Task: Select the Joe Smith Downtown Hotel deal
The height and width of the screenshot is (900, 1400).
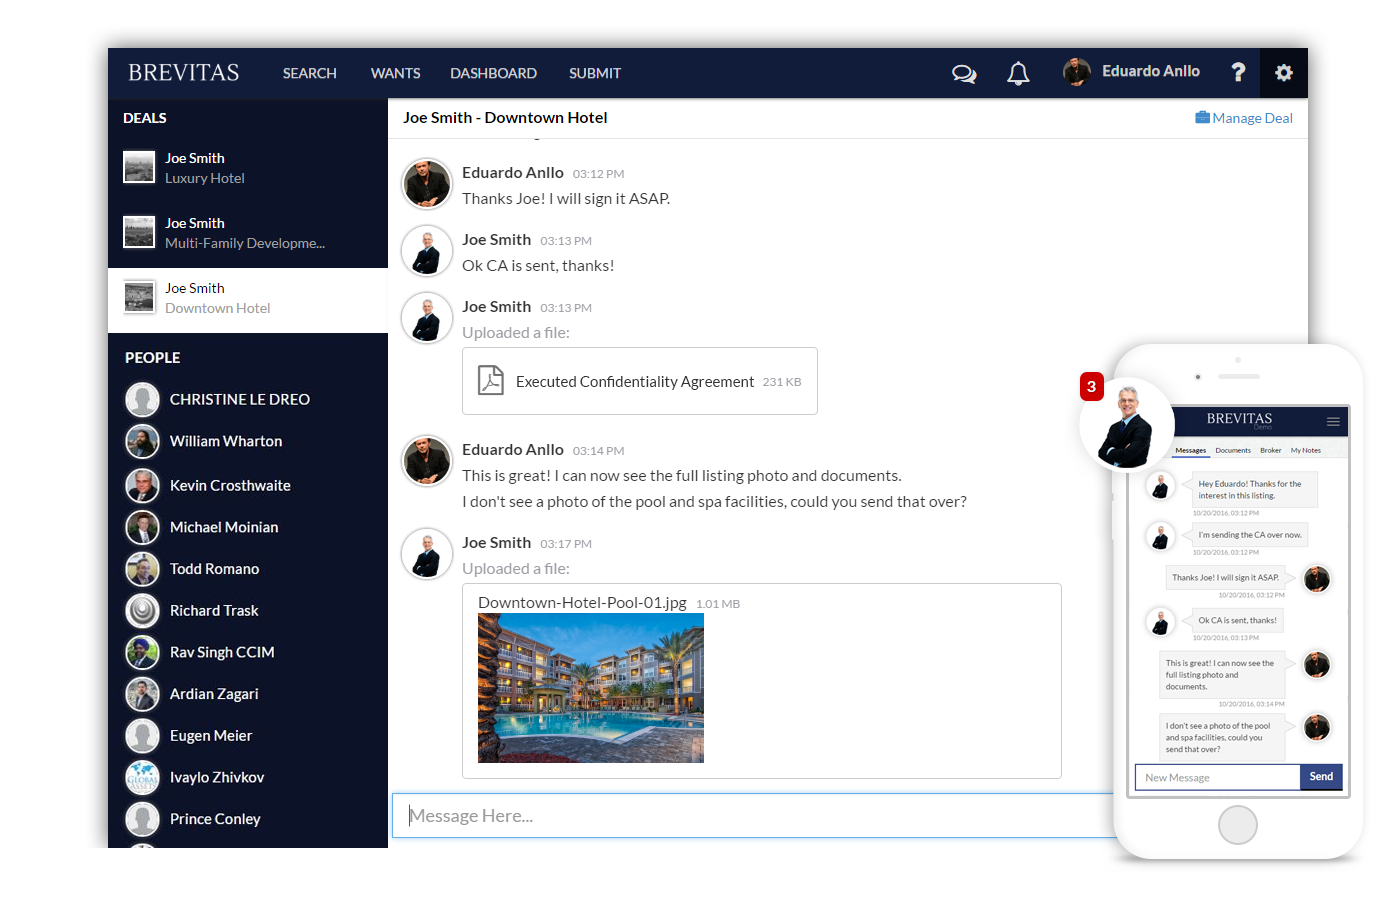Action: pos(248,300)
